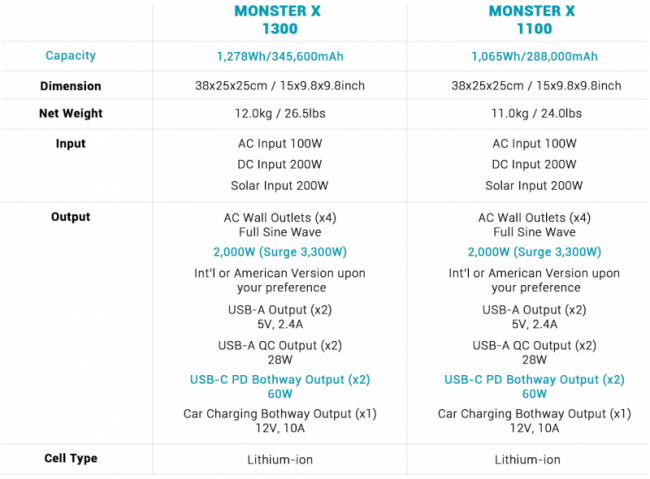This screenshot has width=650, height=479.
Task: Select the Output row label
Action: pyautogui.click(x=71, y=217)
